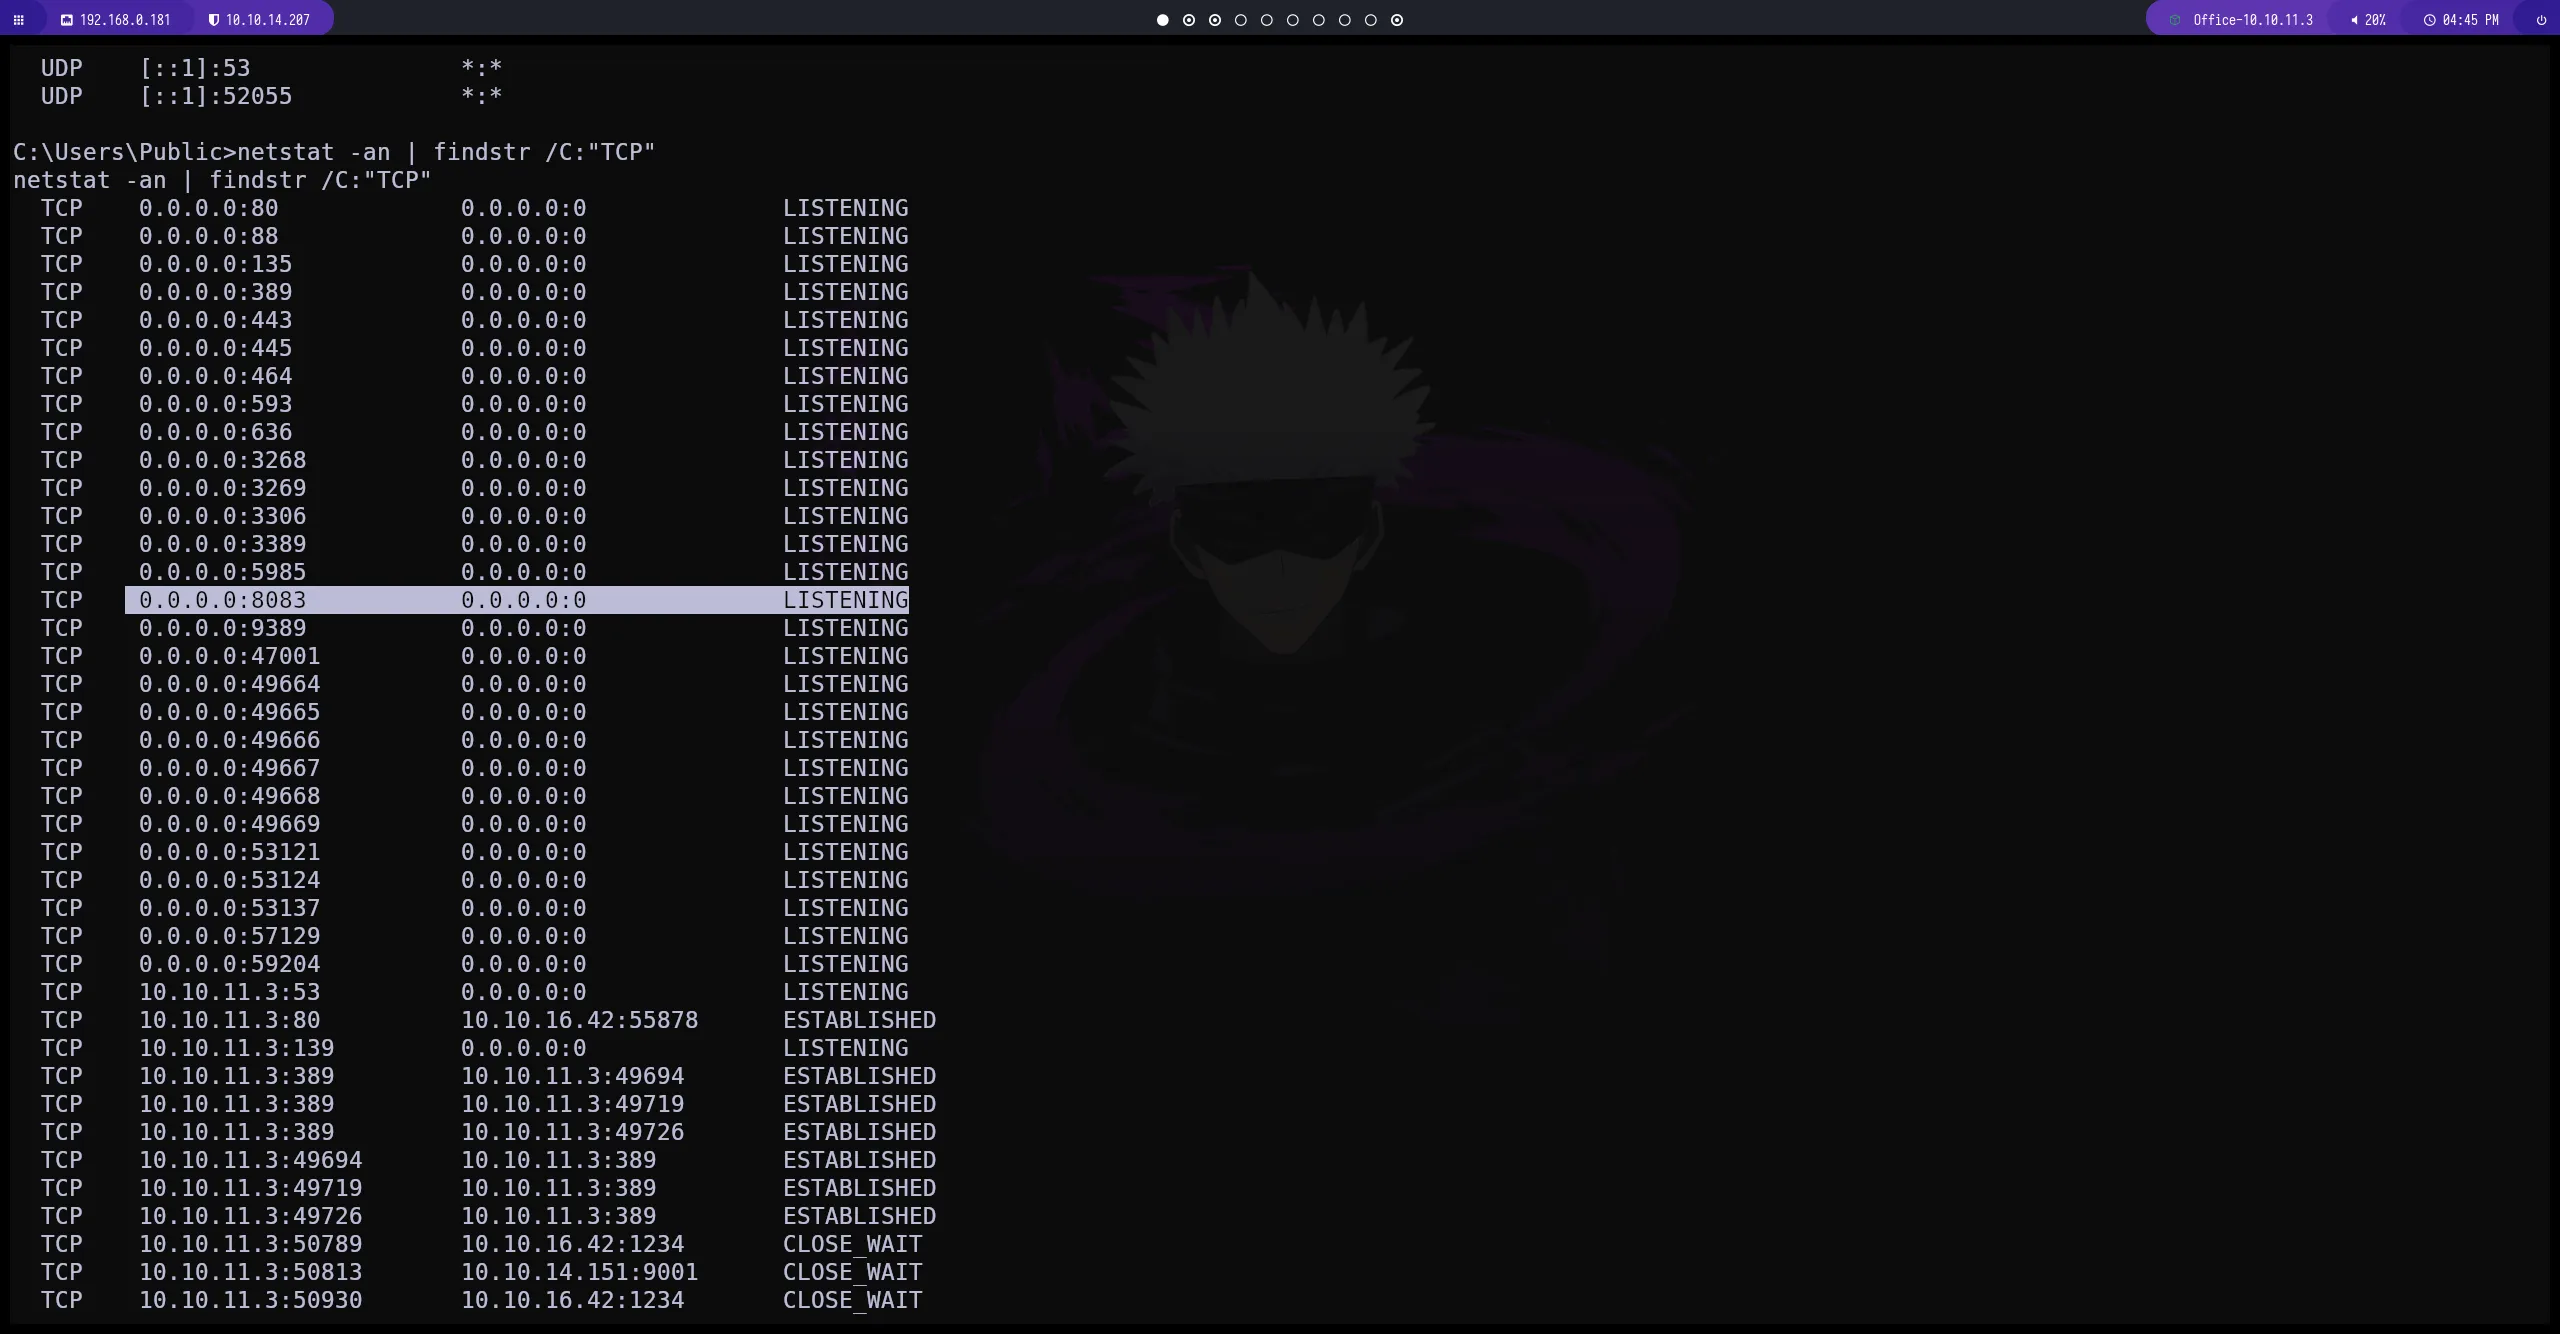The width and height of the screenshot is (2560, 1334).
Task: Click the ethernet icon beside 192.168.0.181
Action: point(67,20)
